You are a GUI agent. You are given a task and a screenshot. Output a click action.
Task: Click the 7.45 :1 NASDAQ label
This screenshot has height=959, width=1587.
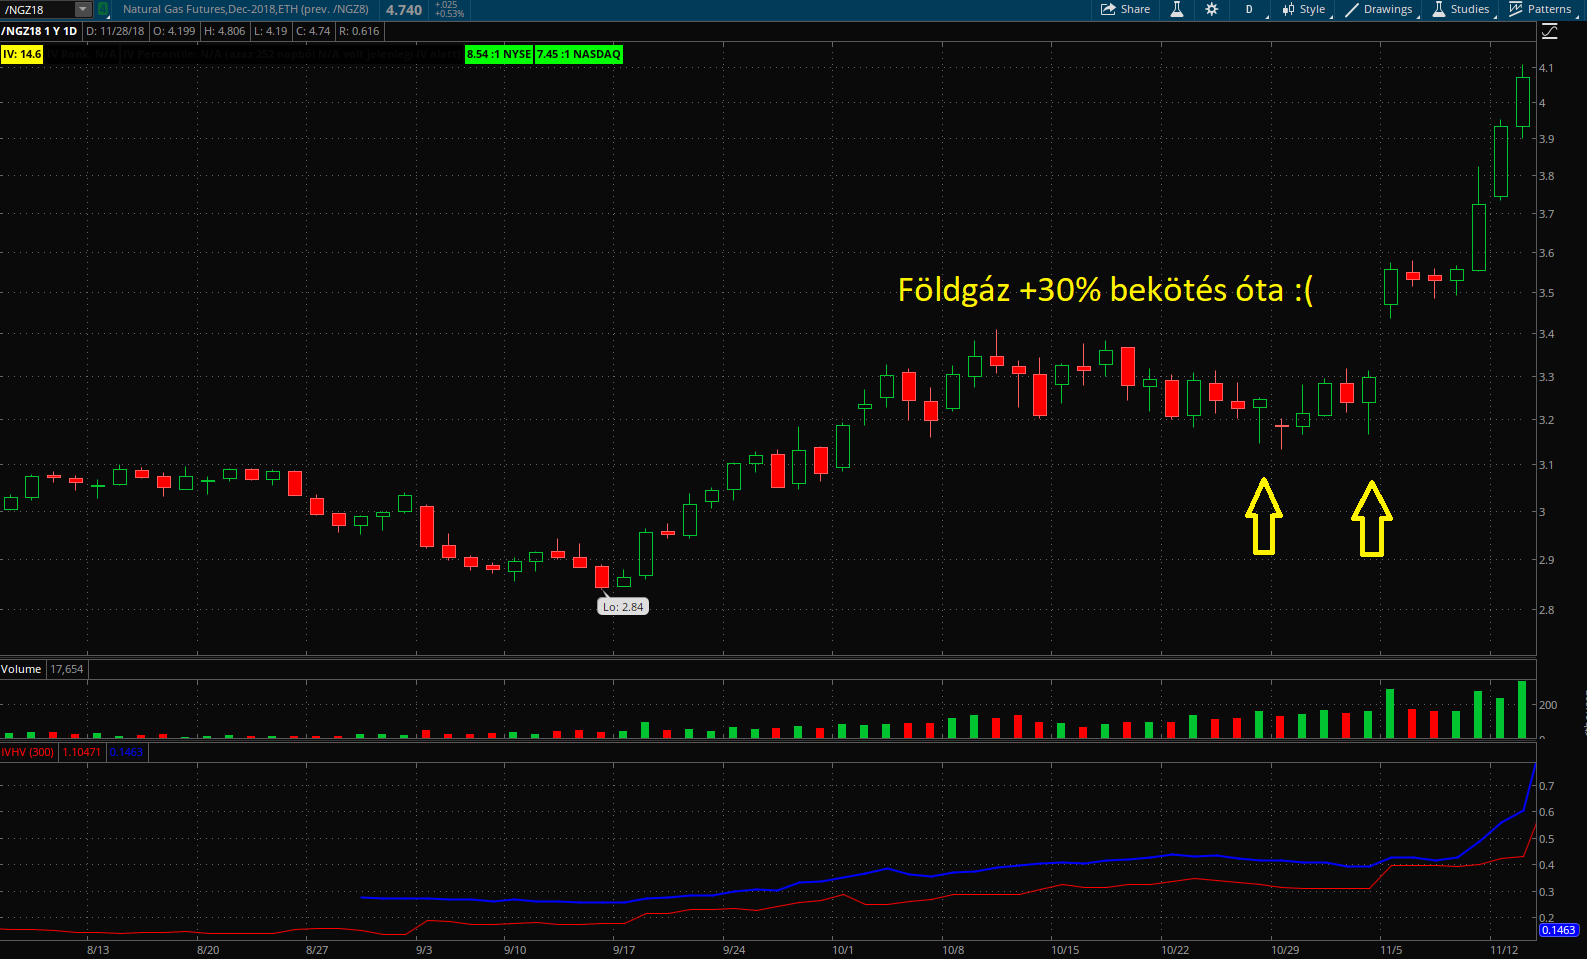[579, 54]
